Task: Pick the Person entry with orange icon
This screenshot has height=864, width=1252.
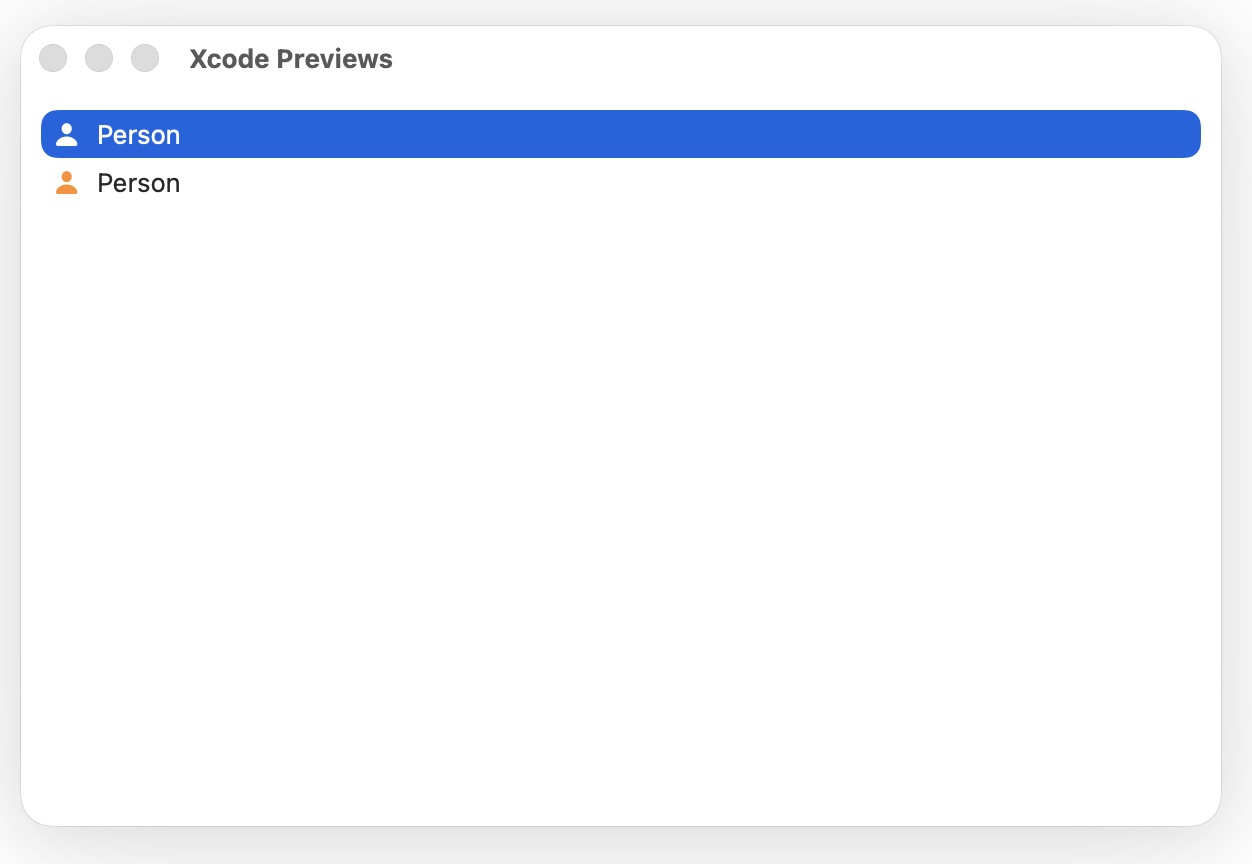Action: [x=138, y=183]
